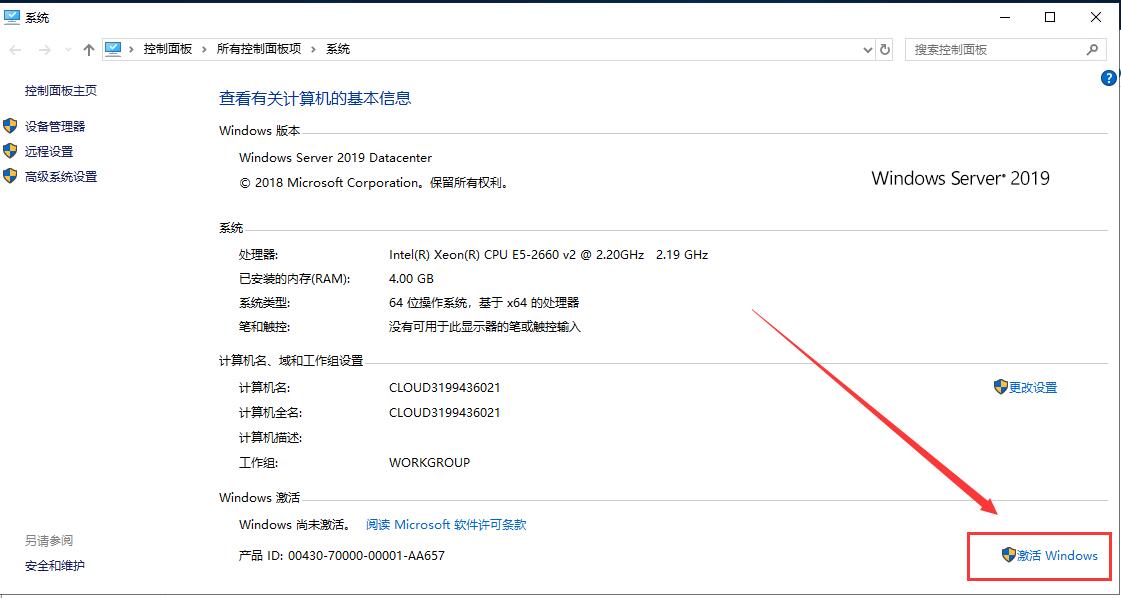Click shield icon beside 远程设置
This screenshot has height=598, width=1121.
point(10,151)
